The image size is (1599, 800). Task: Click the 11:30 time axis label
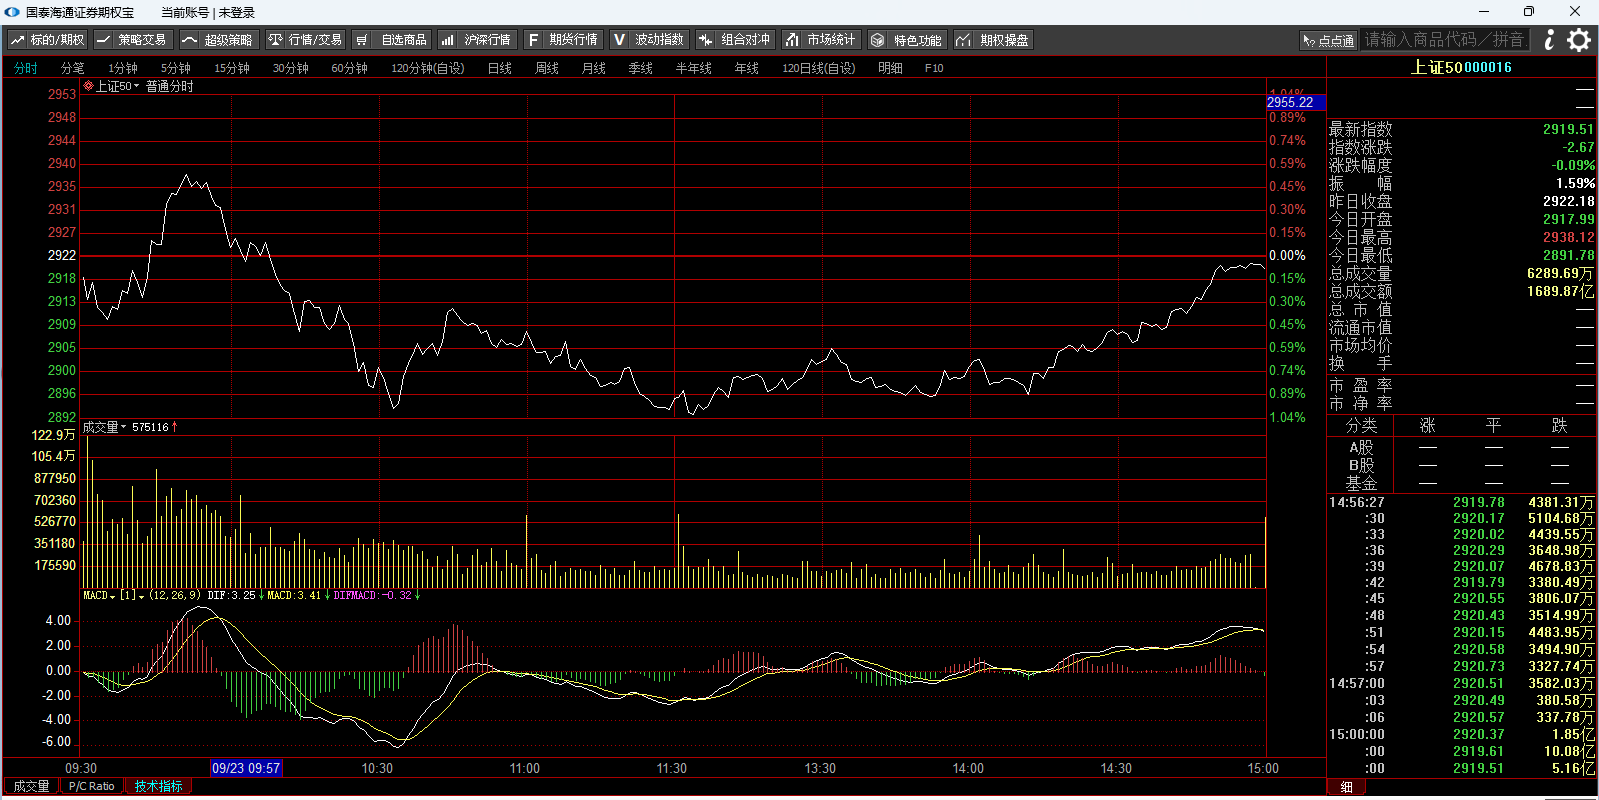pos(672,768)
